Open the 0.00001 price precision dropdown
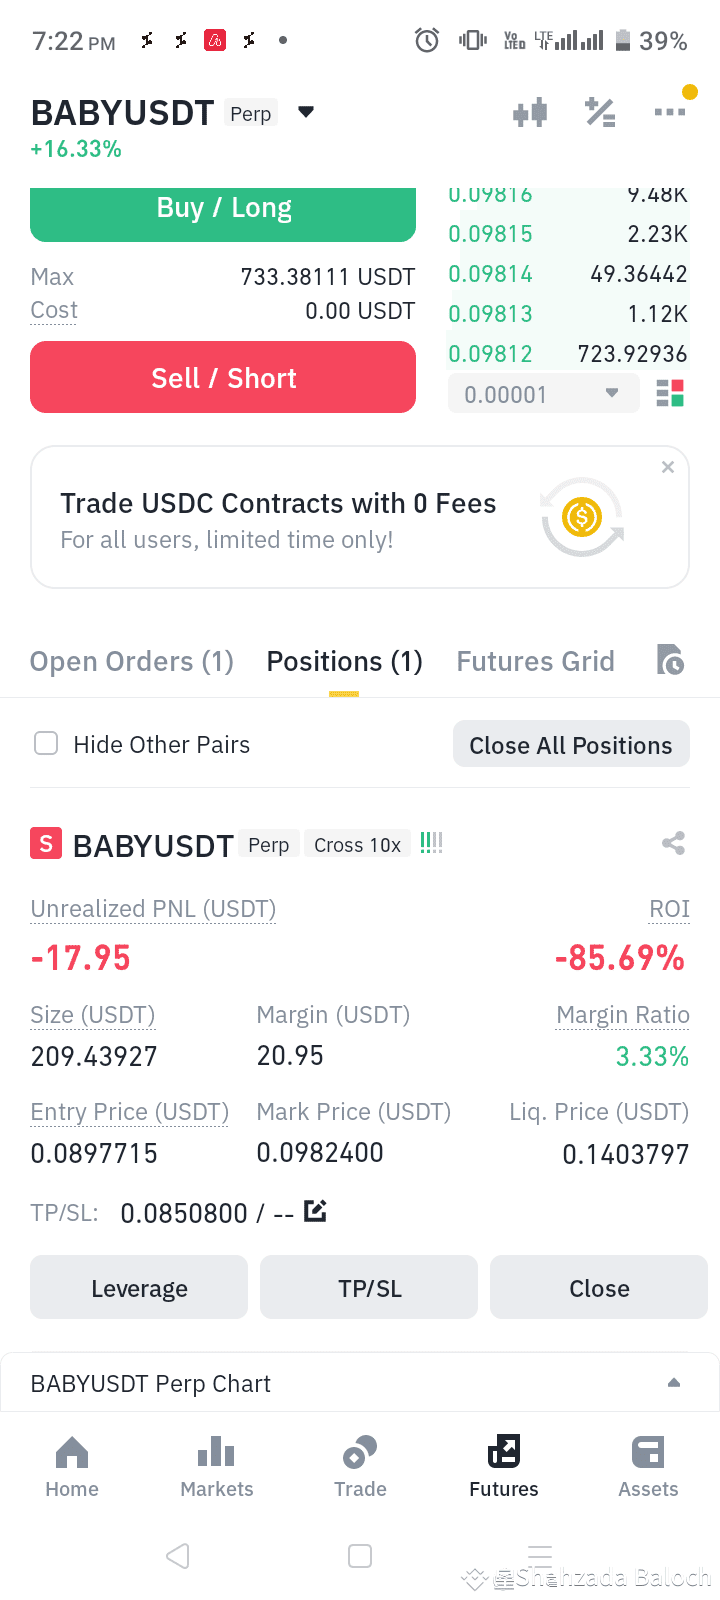 pos(543,394)
